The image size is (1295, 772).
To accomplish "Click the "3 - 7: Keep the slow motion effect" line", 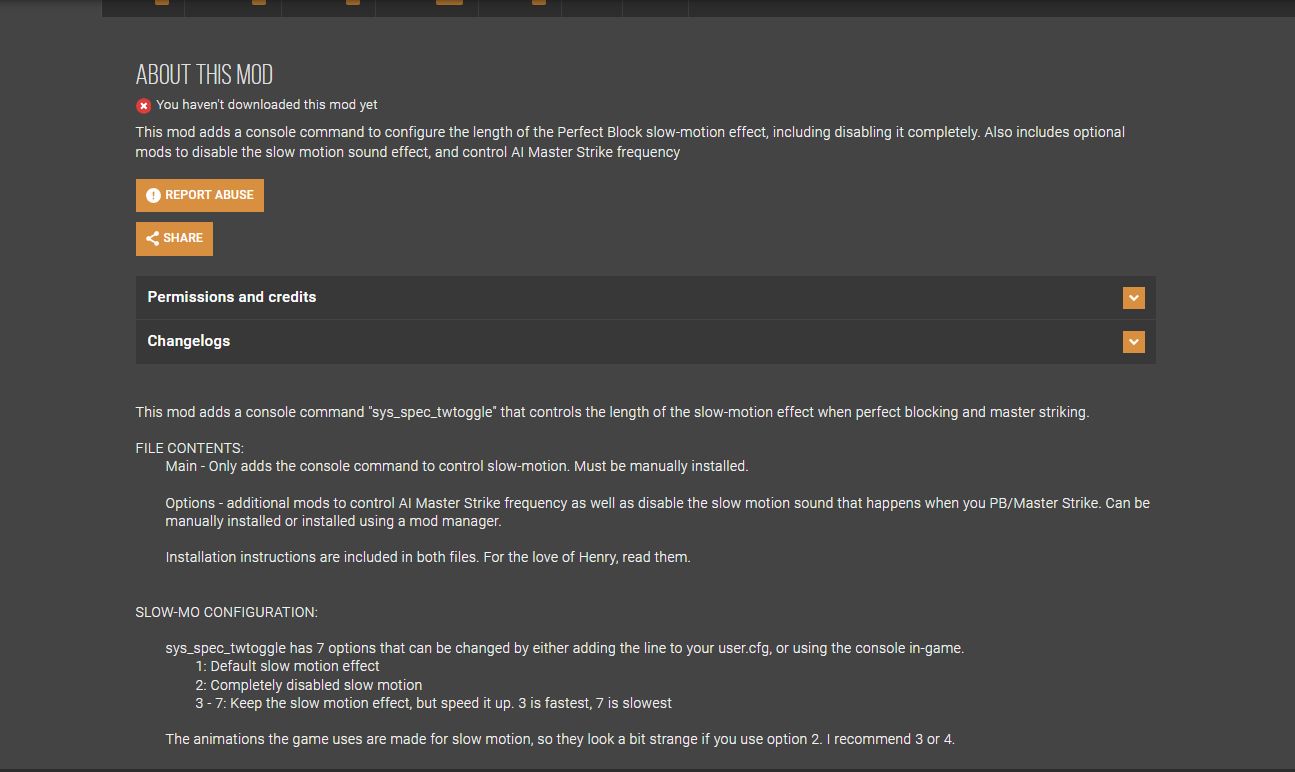I will point(434,703).
